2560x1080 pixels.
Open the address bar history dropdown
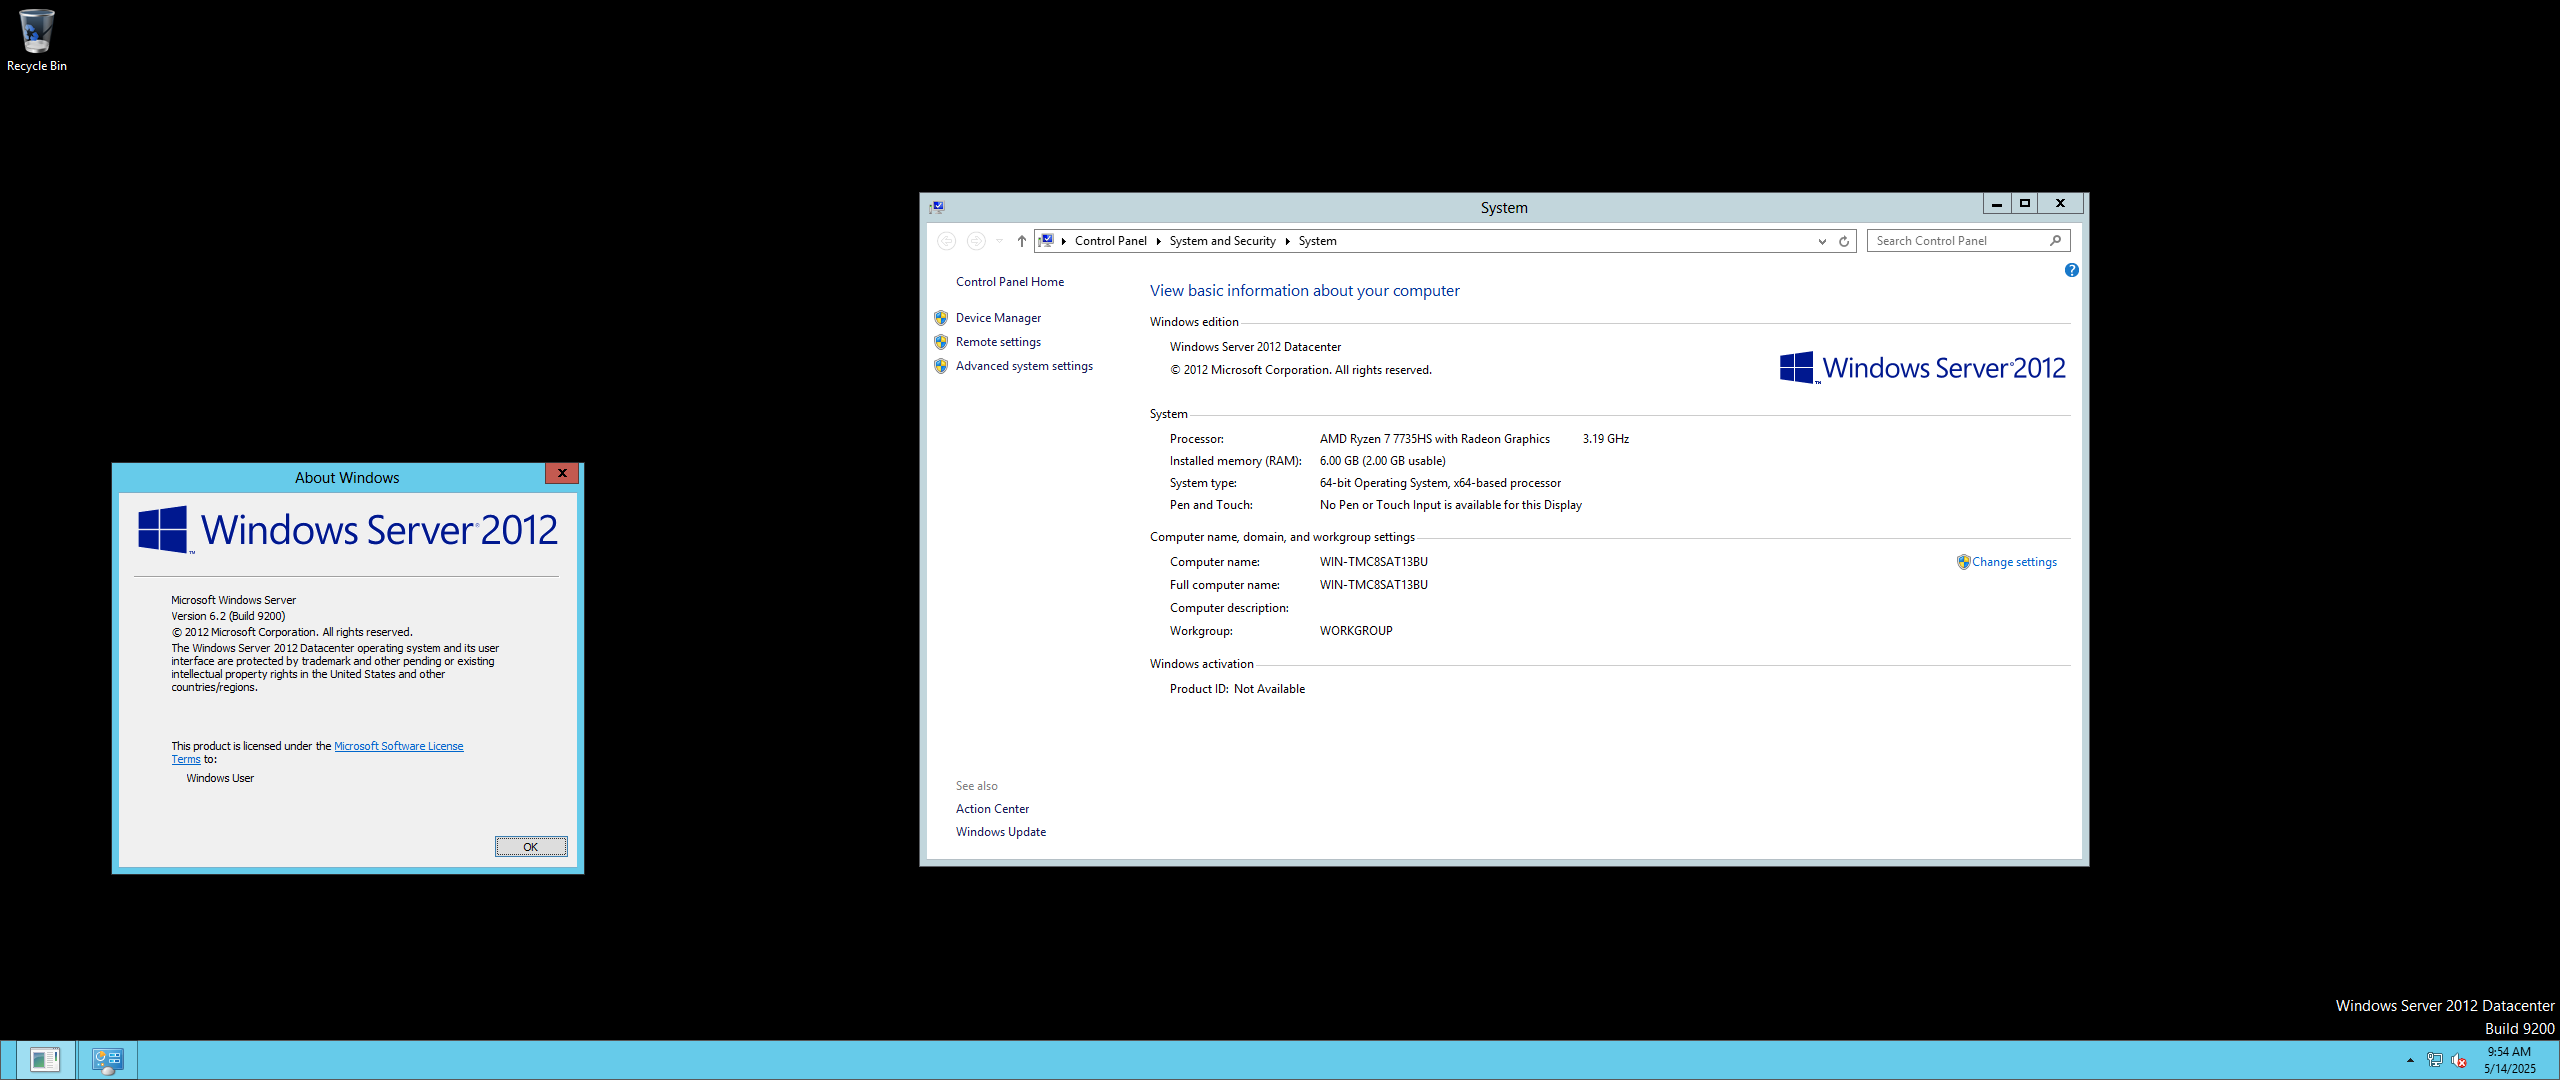click(1822, 241)
